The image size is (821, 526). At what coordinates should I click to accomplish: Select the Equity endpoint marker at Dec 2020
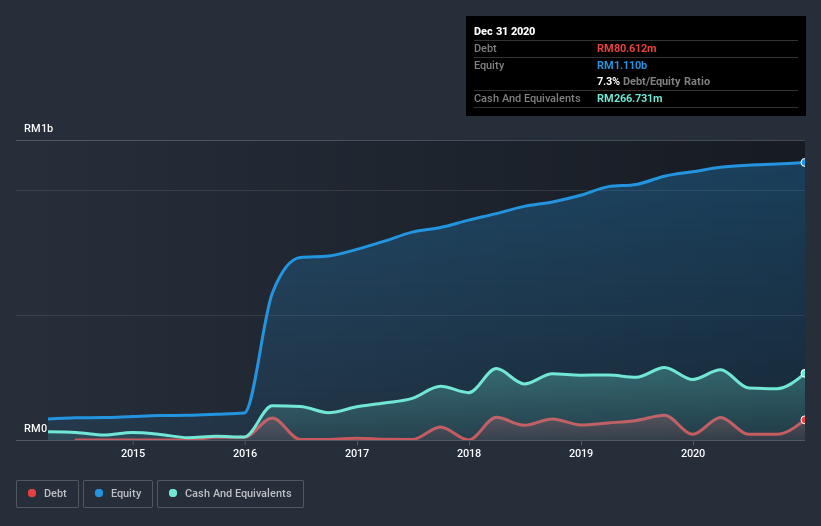pos(804,163)
